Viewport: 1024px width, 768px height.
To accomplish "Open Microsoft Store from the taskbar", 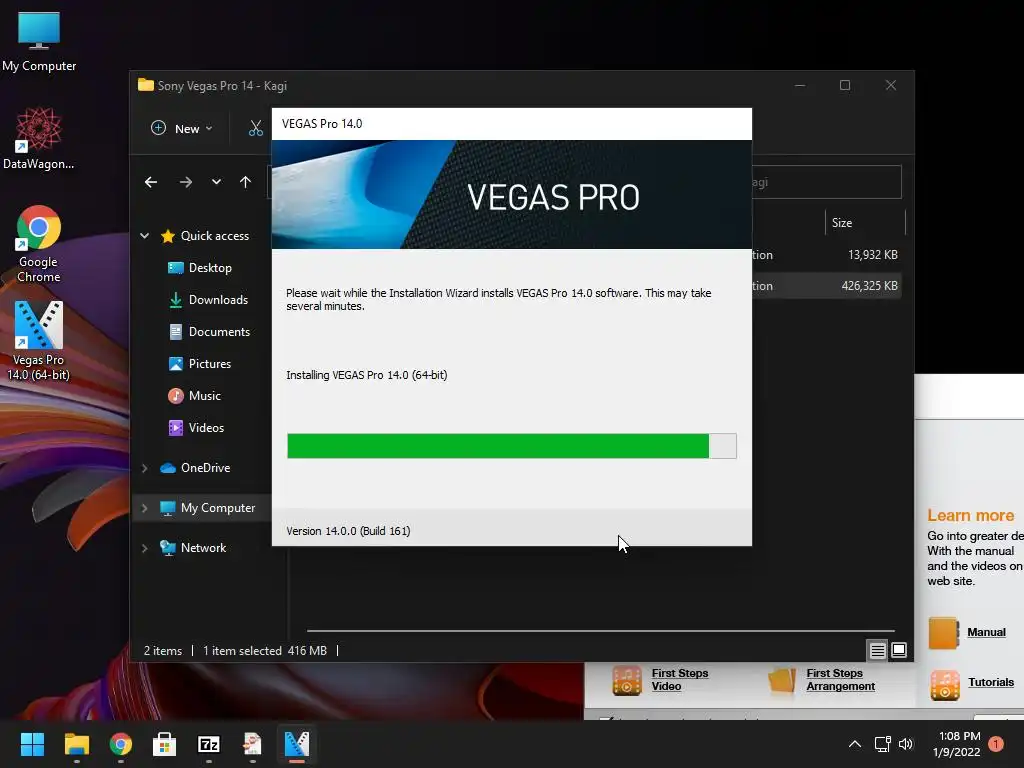I will click(x=165, y=744).
